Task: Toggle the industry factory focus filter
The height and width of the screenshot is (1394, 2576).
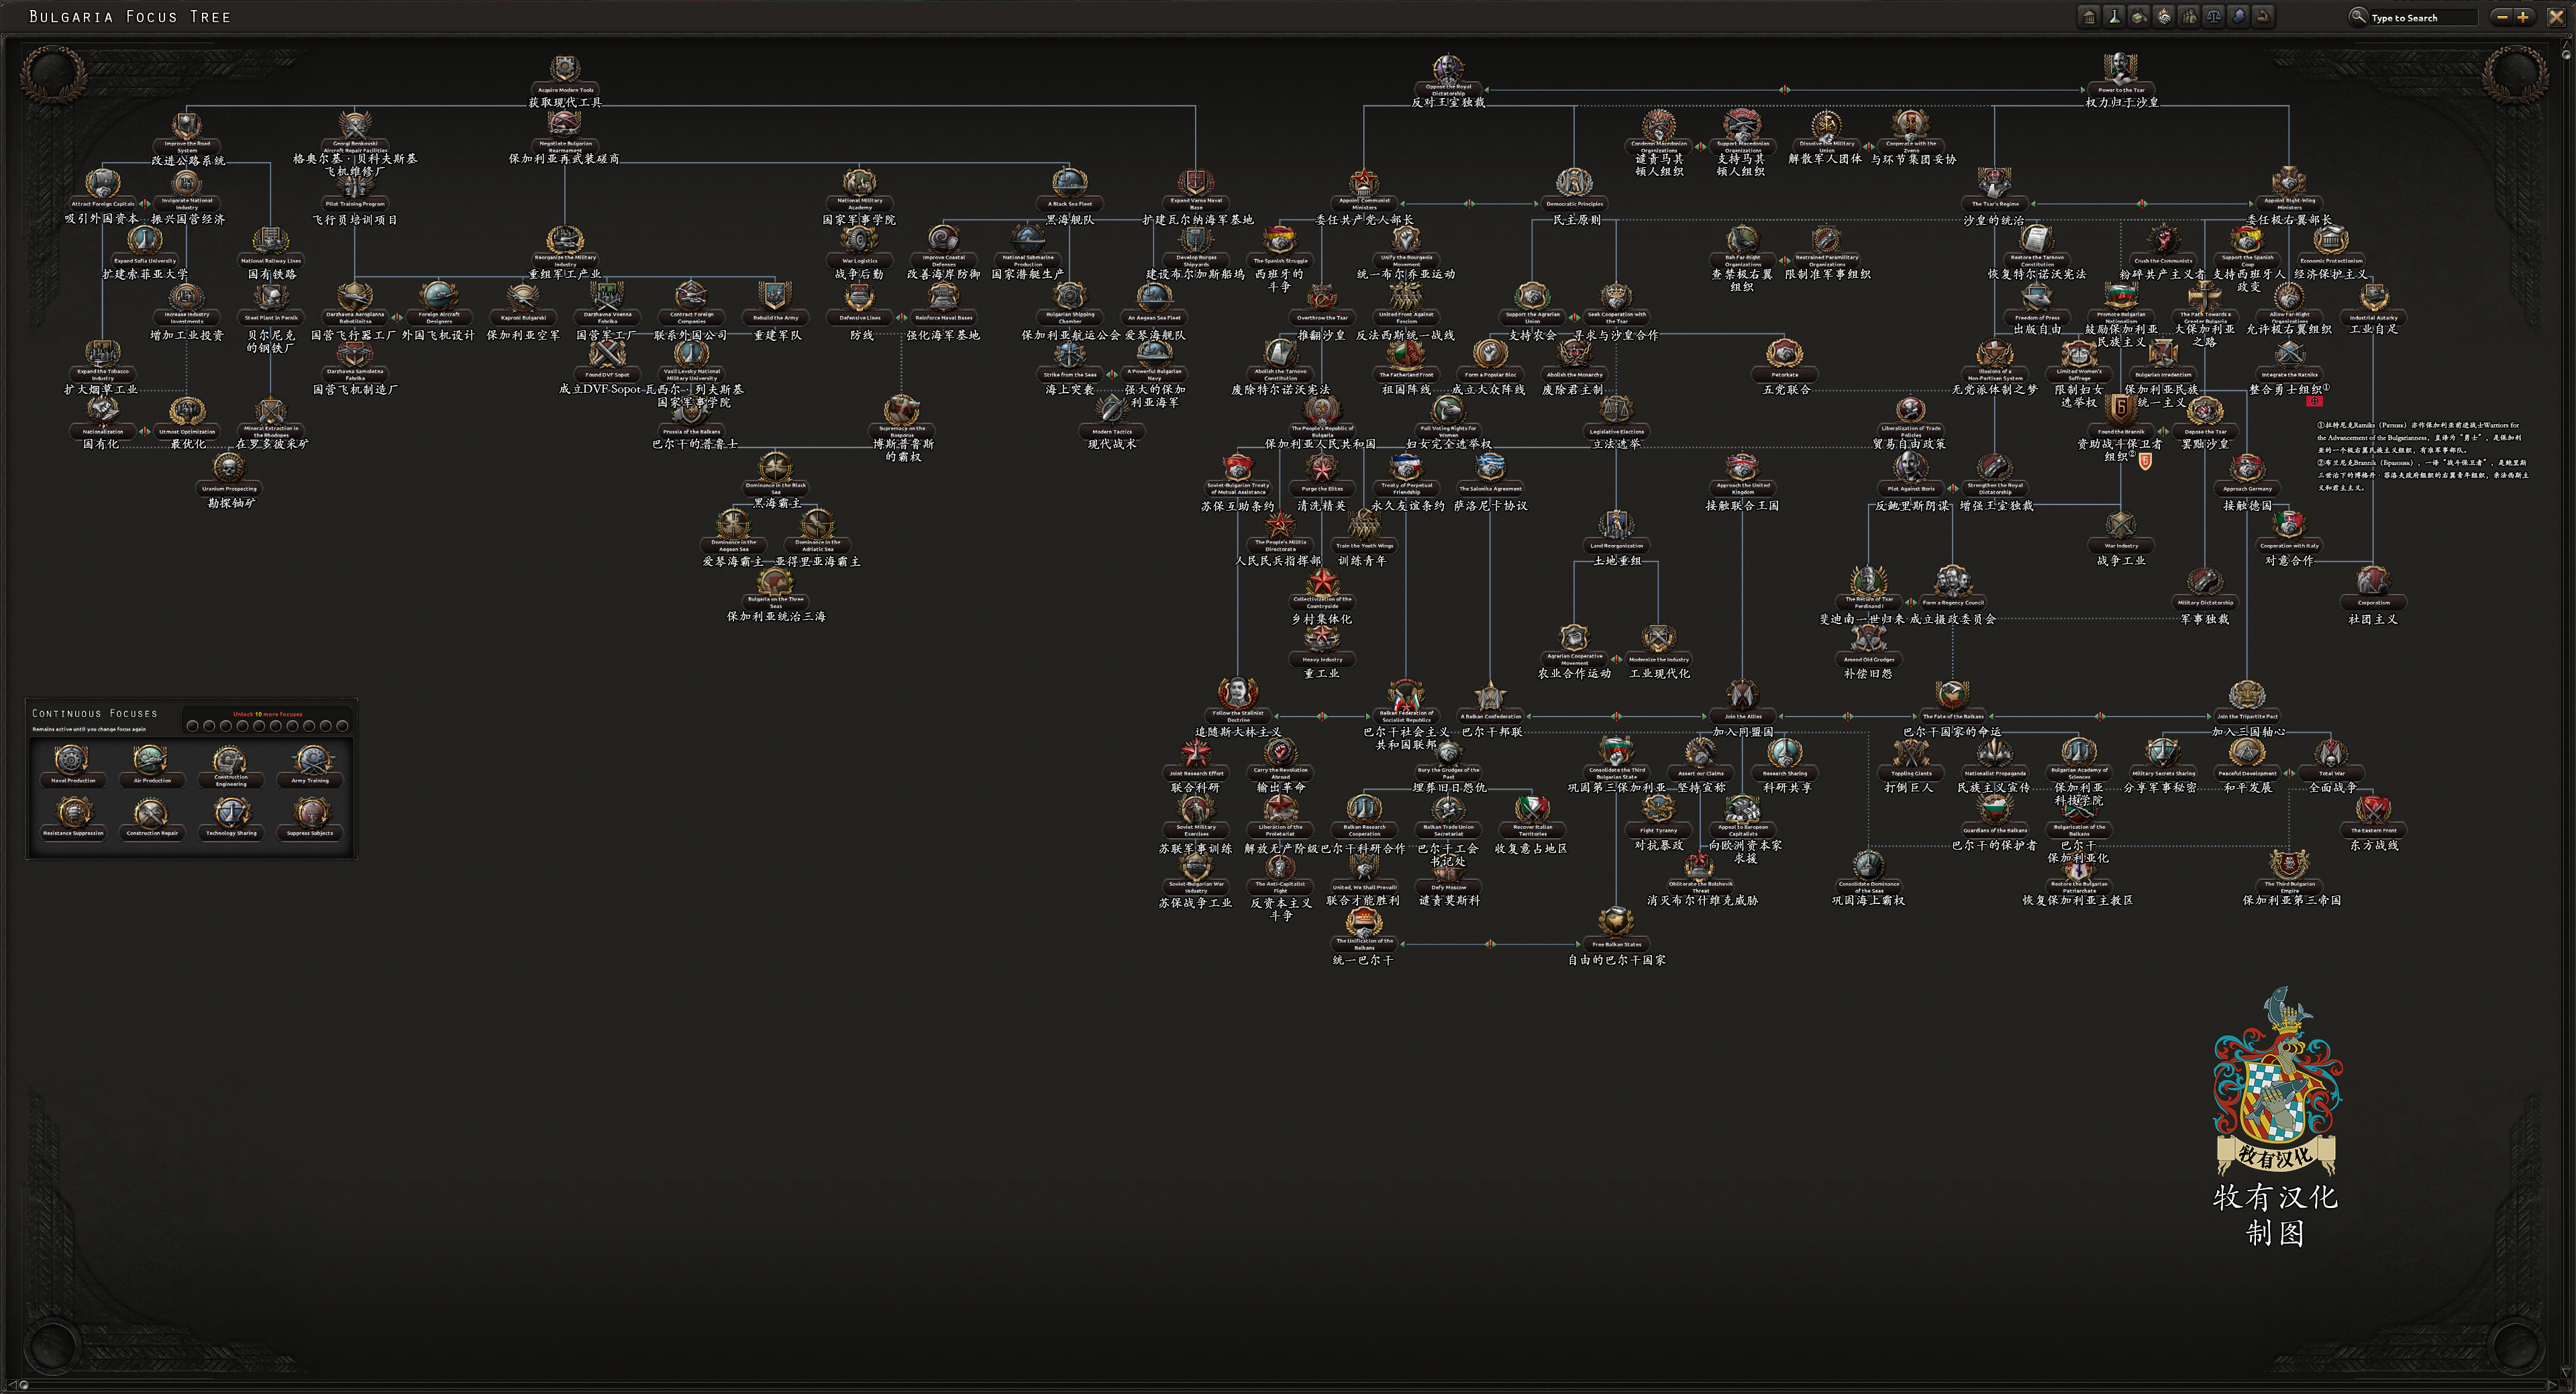Action: (2139, 16)
